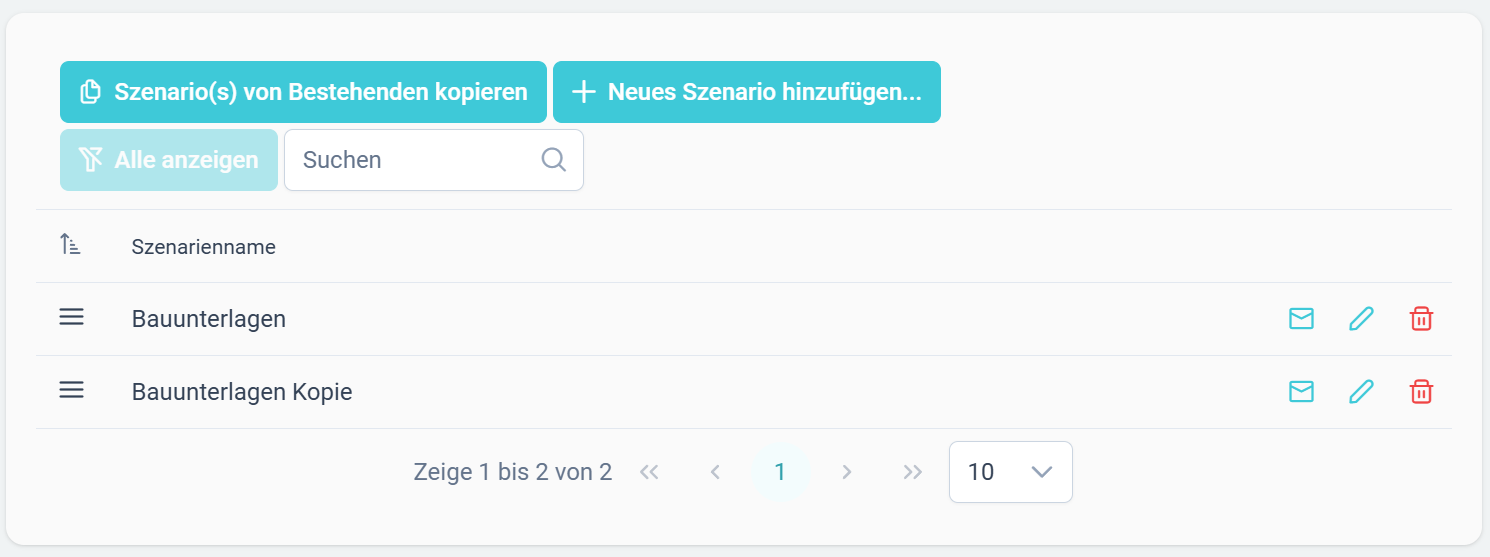
Task: Click the mail icon for Bauunterlagen
Action: pos(1301,319)
